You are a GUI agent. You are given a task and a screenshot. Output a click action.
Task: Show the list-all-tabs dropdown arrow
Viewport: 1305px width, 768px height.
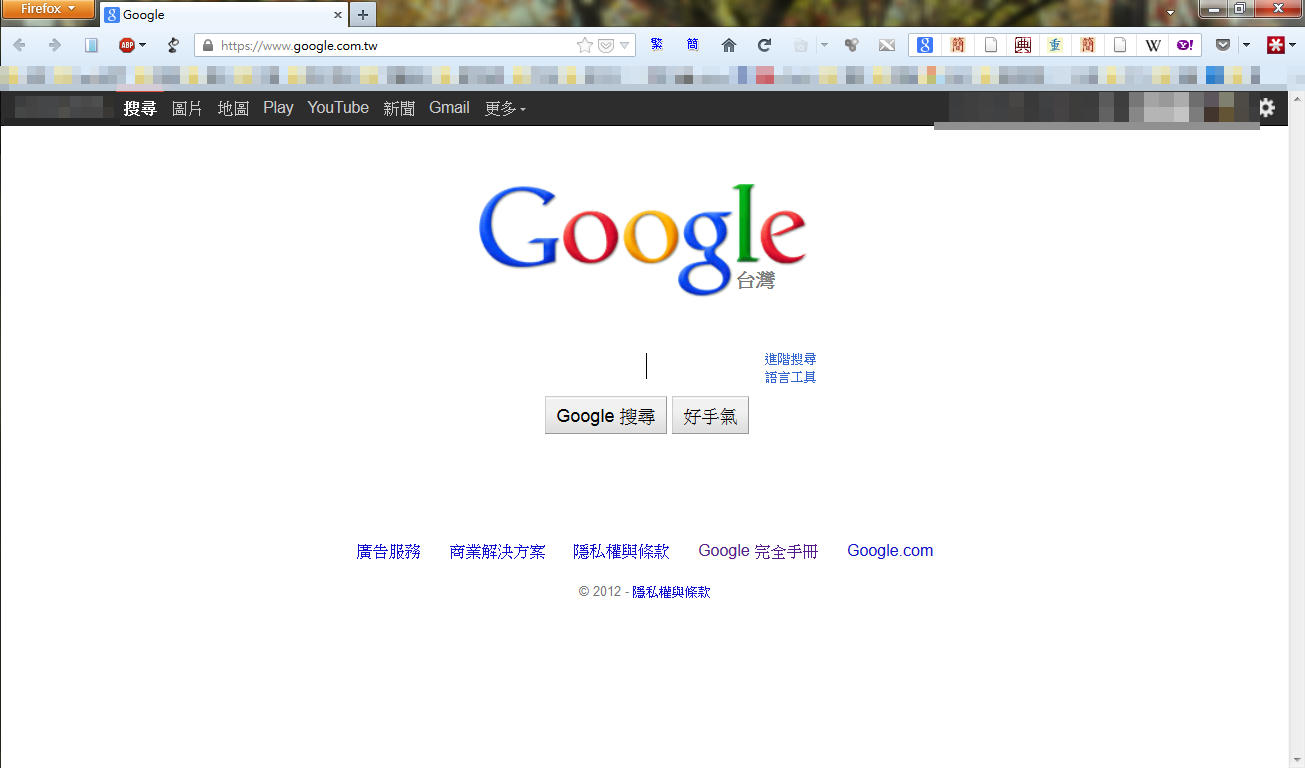coord(1171,12)
